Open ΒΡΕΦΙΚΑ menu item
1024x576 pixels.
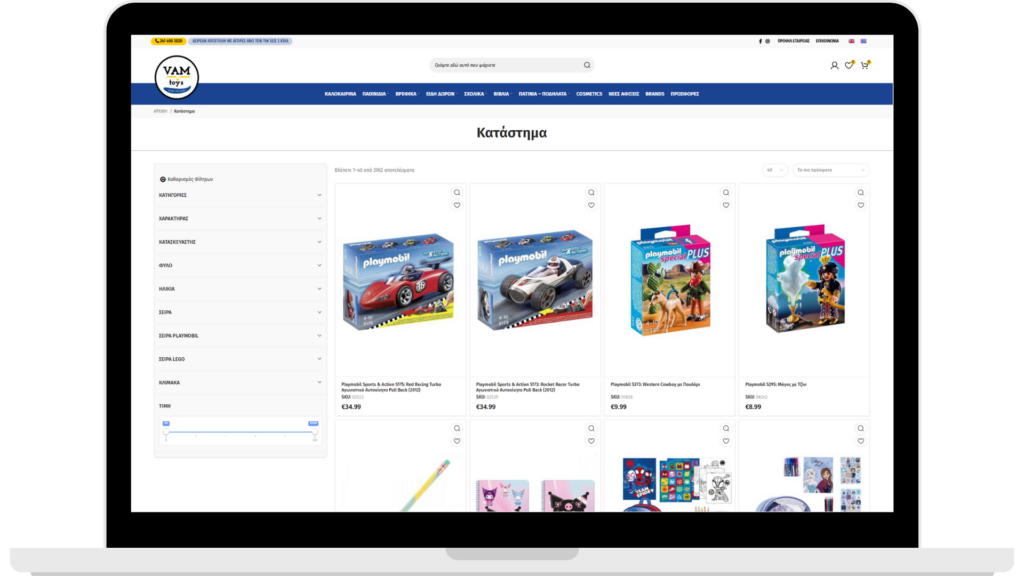(406, 94)
